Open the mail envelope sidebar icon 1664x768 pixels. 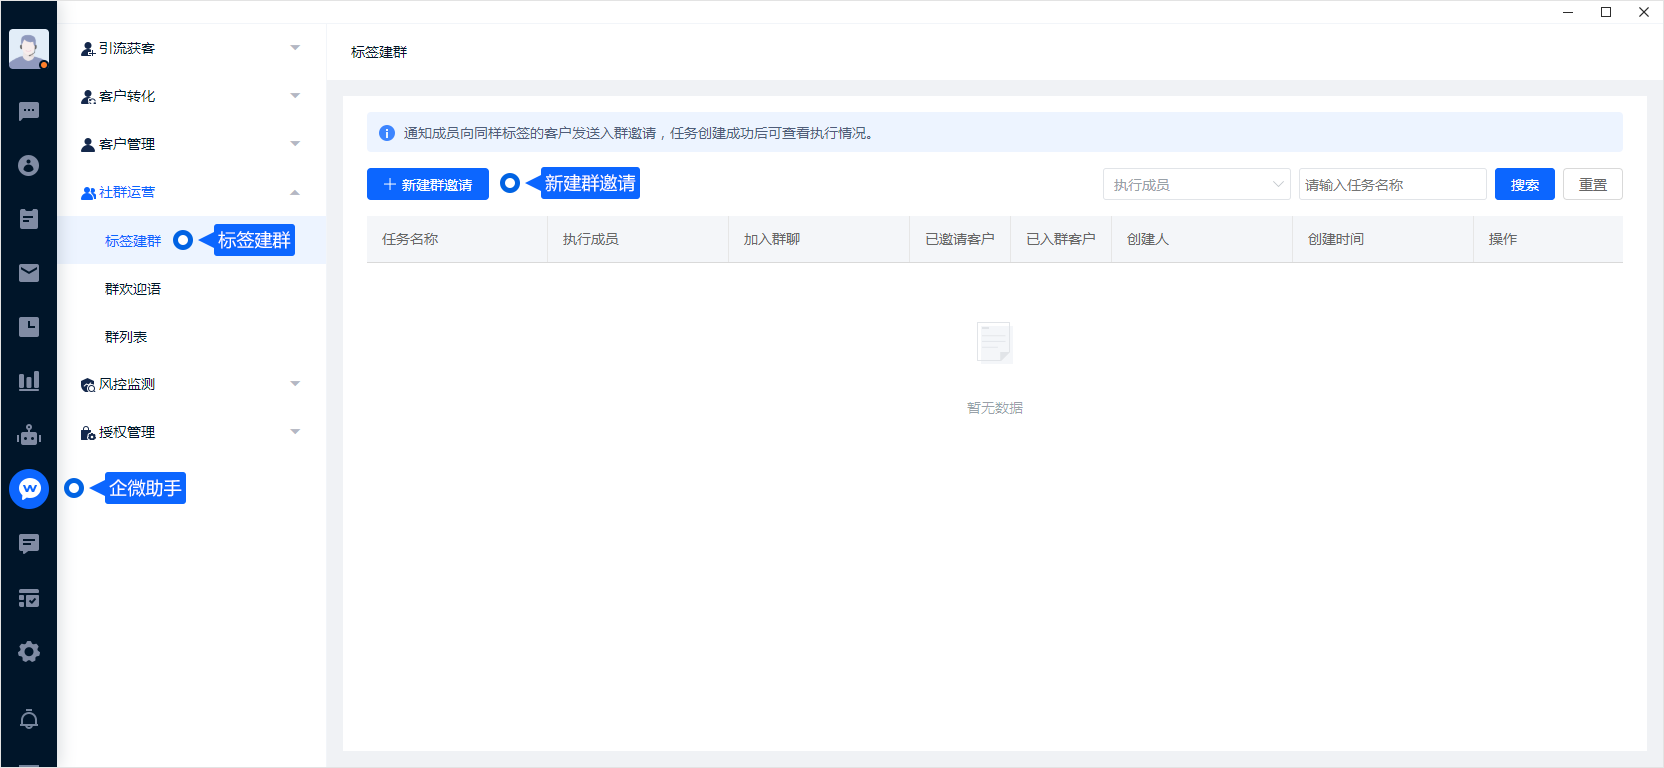[29, 273]
